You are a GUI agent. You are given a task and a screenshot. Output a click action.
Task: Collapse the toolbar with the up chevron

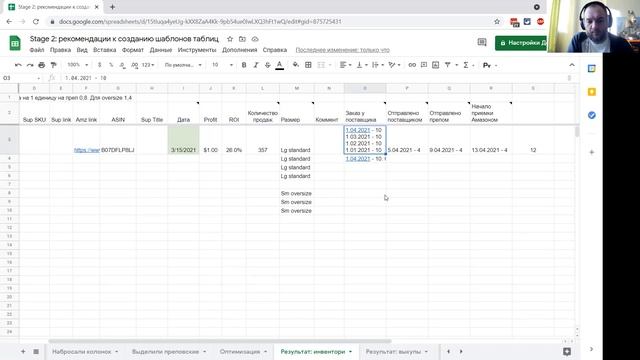point(572,65)
